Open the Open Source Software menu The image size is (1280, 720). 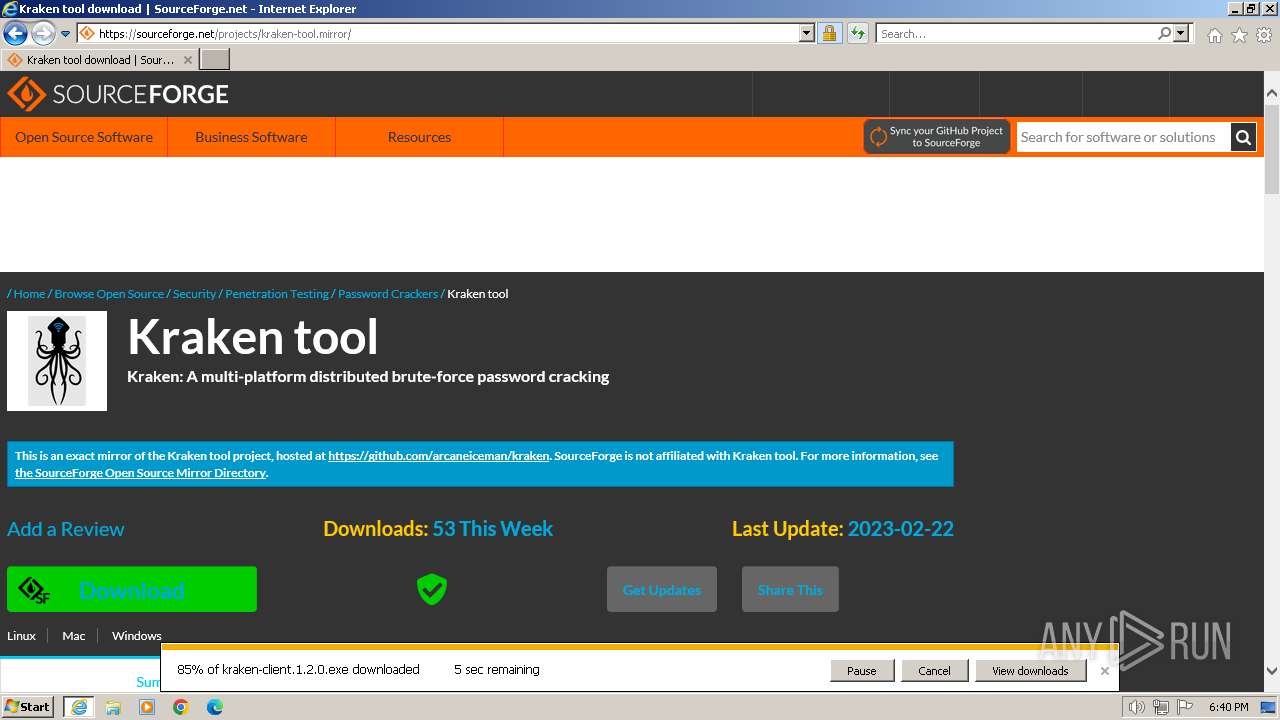pyautogui.click(x=84, y=137)
